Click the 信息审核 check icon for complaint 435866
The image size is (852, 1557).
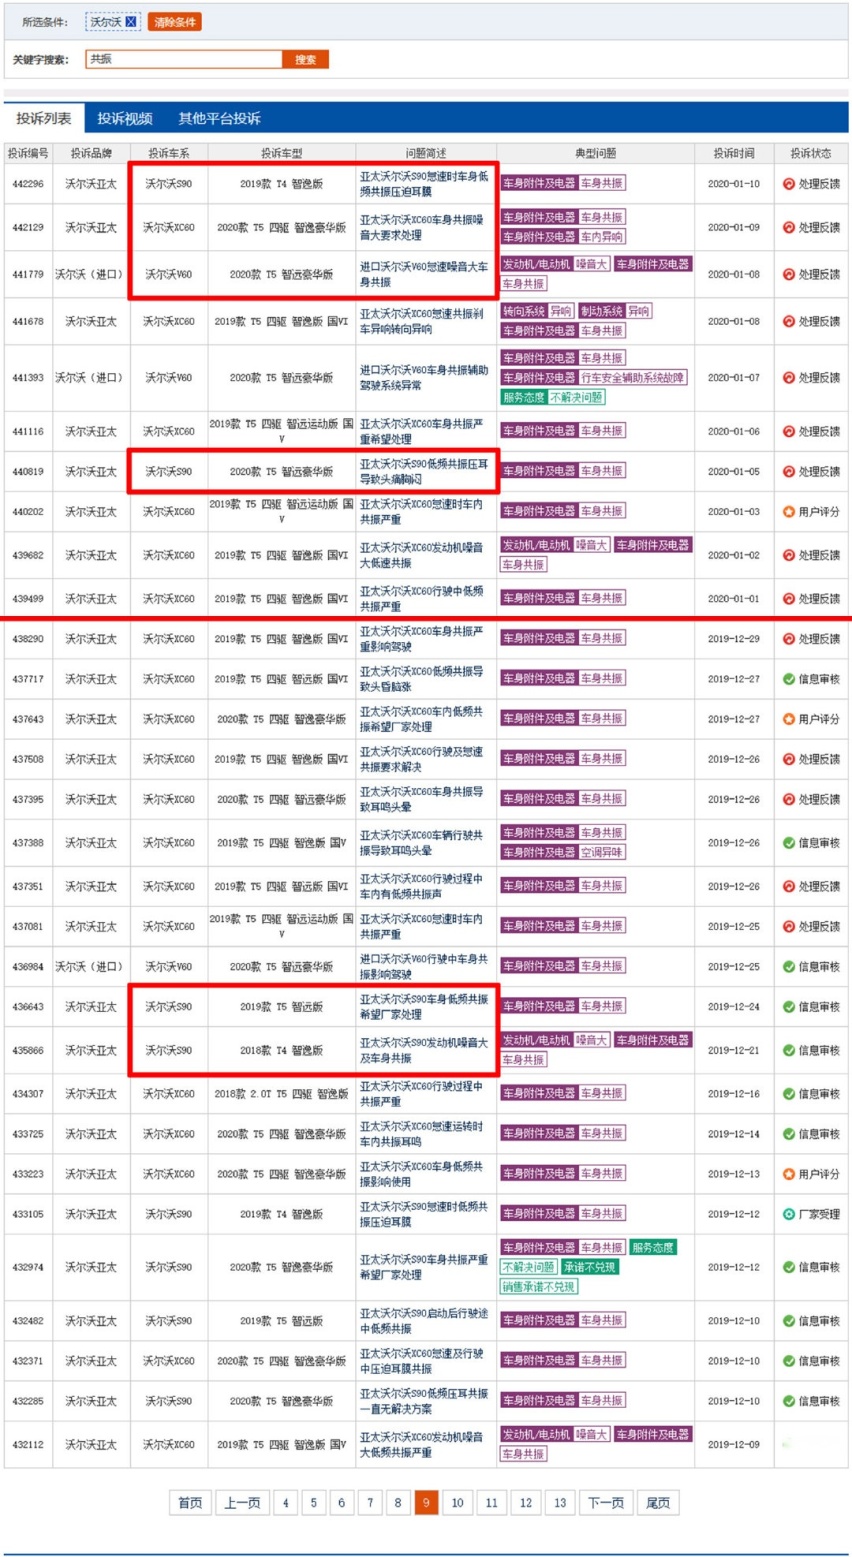[x=788, y=1050]
